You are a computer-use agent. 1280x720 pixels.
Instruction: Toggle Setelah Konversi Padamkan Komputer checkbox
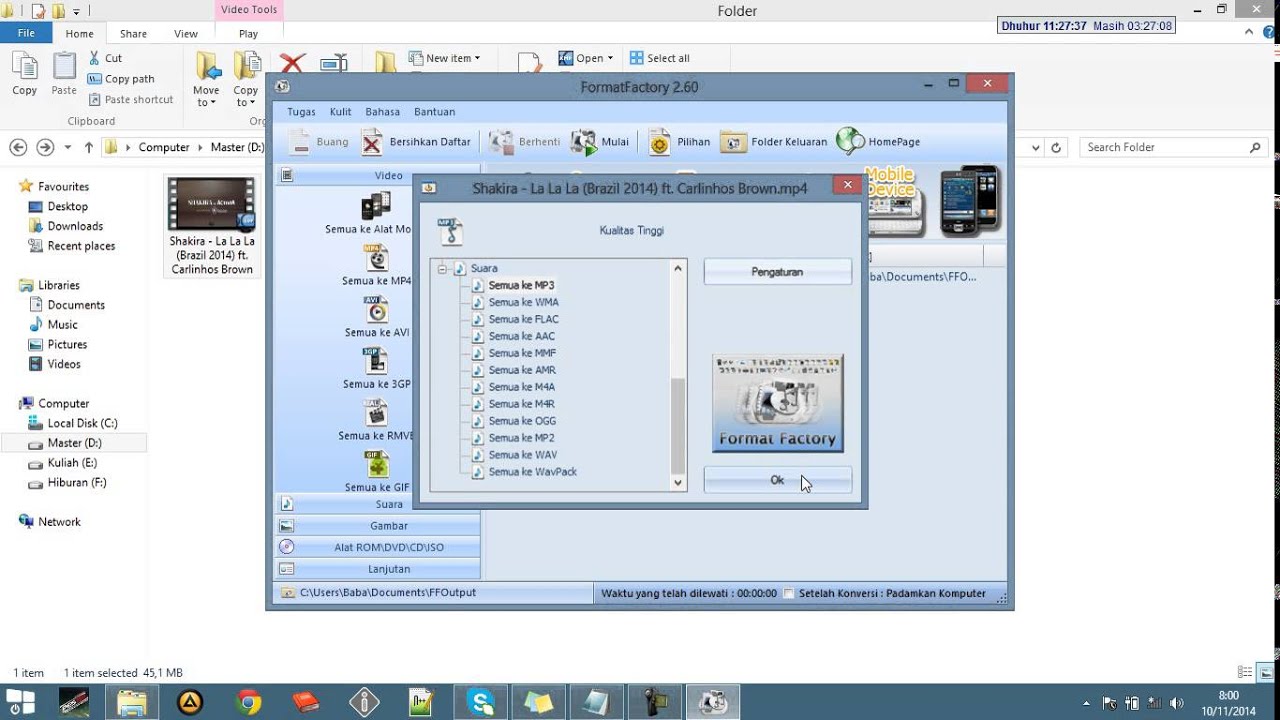coord(789,594)
